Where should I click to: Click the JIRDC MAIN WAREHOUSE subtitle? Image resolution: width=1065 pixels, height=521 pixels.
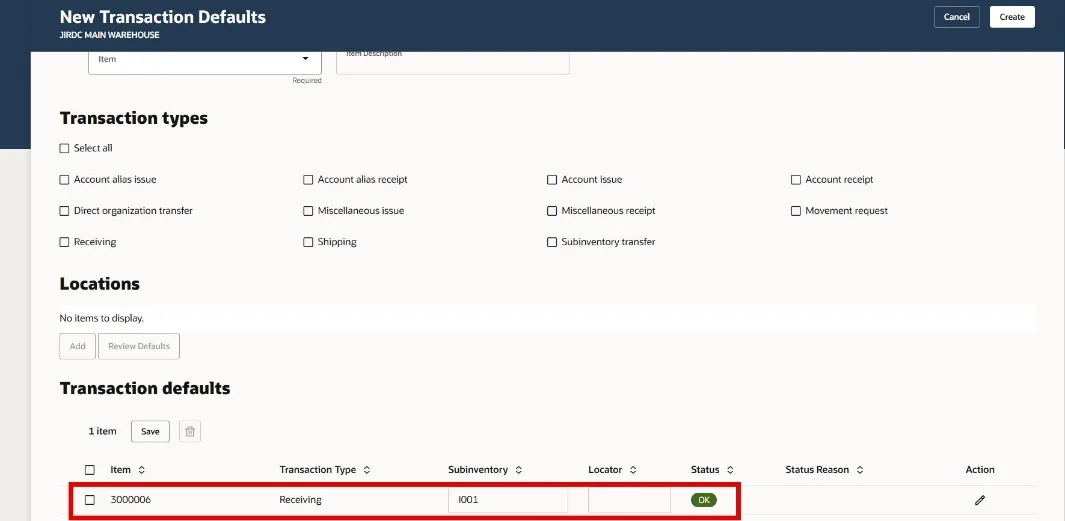click(109, 35)
